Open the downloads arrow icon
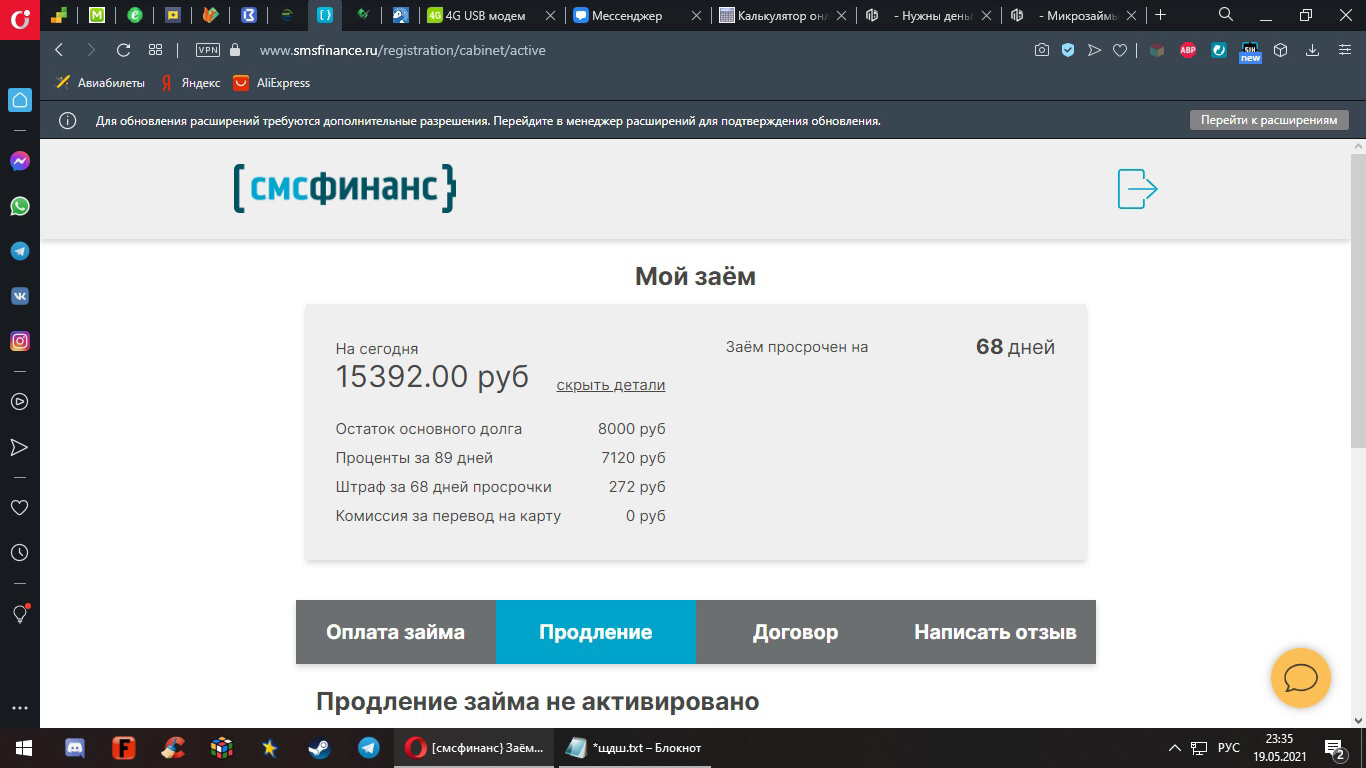 [1312, 50]
